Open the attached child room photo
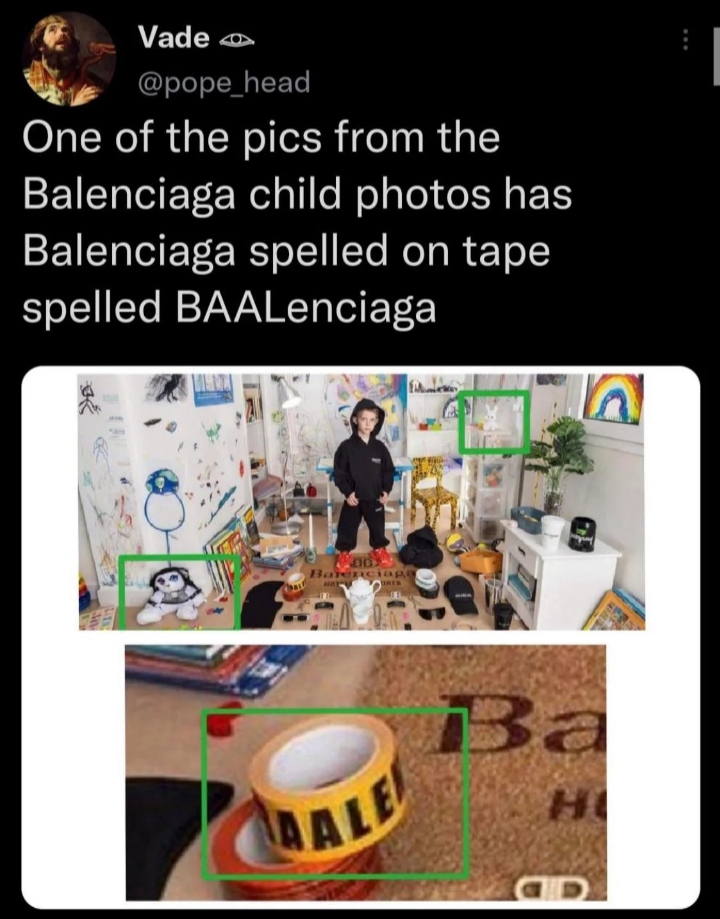This screenshot has height=919, width=720. [x=362, y=502]
